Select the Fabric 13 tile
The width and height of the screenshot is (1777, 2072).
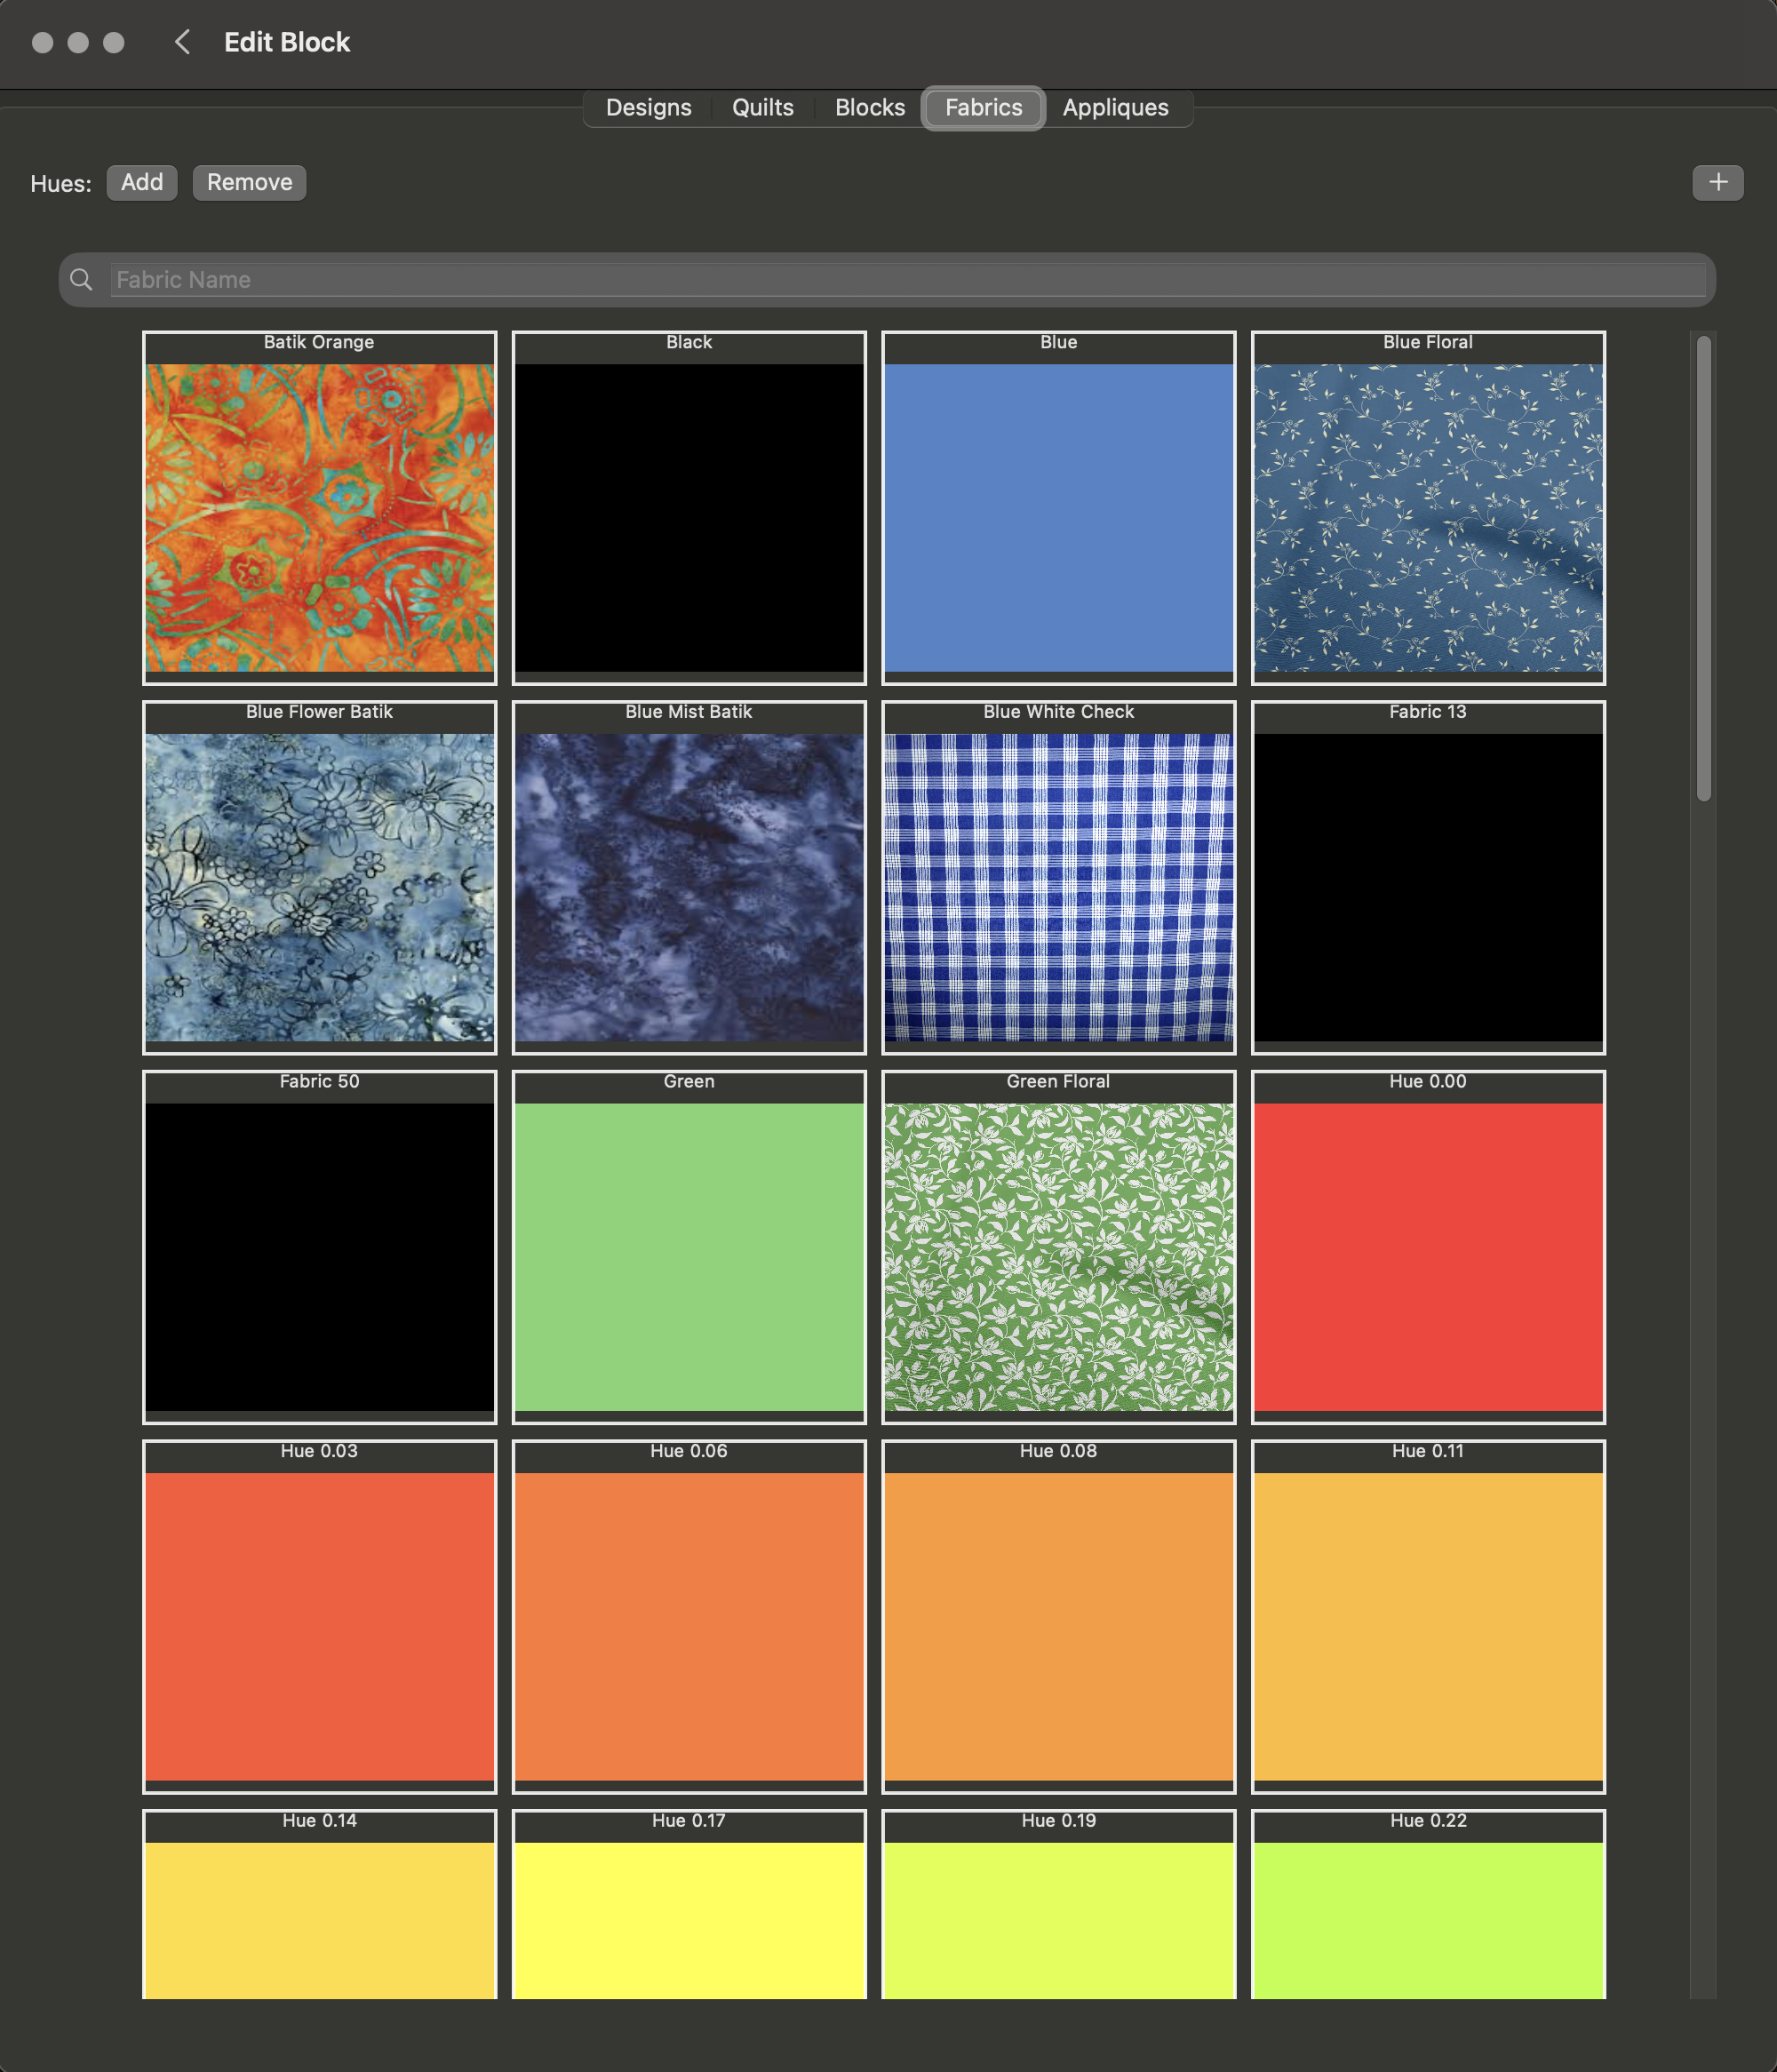(1428, 877)
